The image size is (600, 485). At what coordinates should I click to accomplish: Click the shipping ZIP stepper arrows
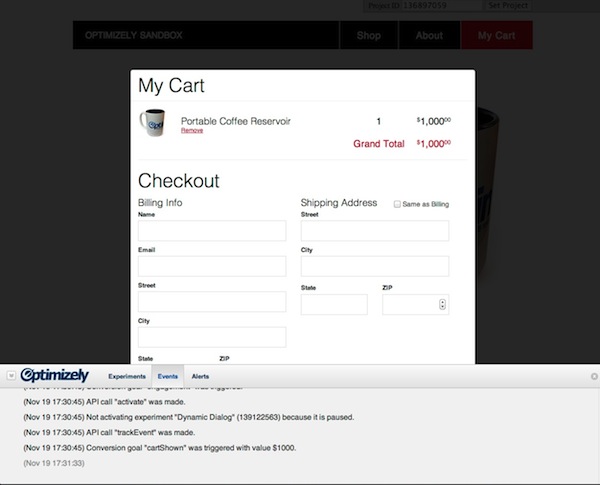click(x=442, y=305)
